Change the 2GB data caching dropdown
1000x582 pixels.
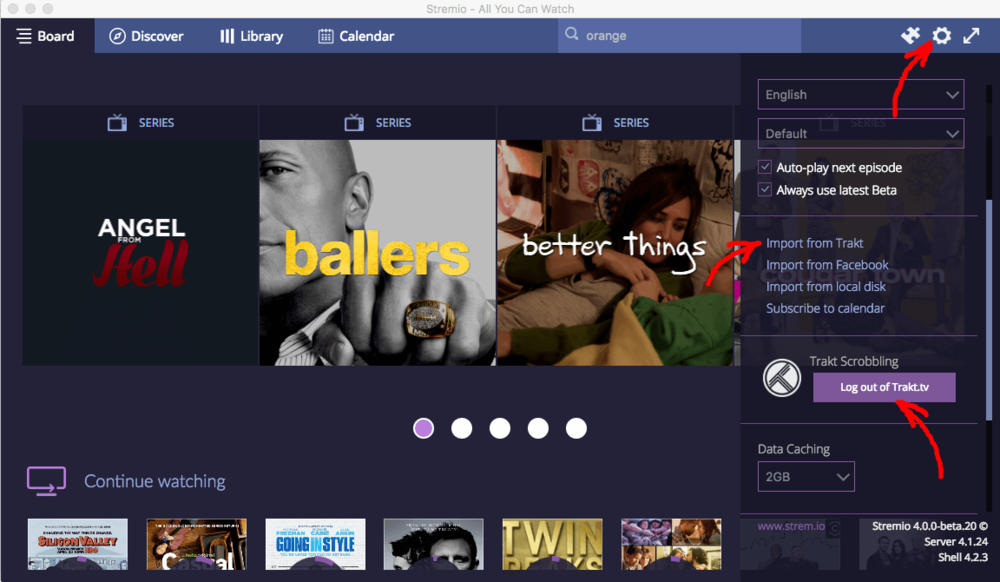pyautogui.click(x=806, y=477)
